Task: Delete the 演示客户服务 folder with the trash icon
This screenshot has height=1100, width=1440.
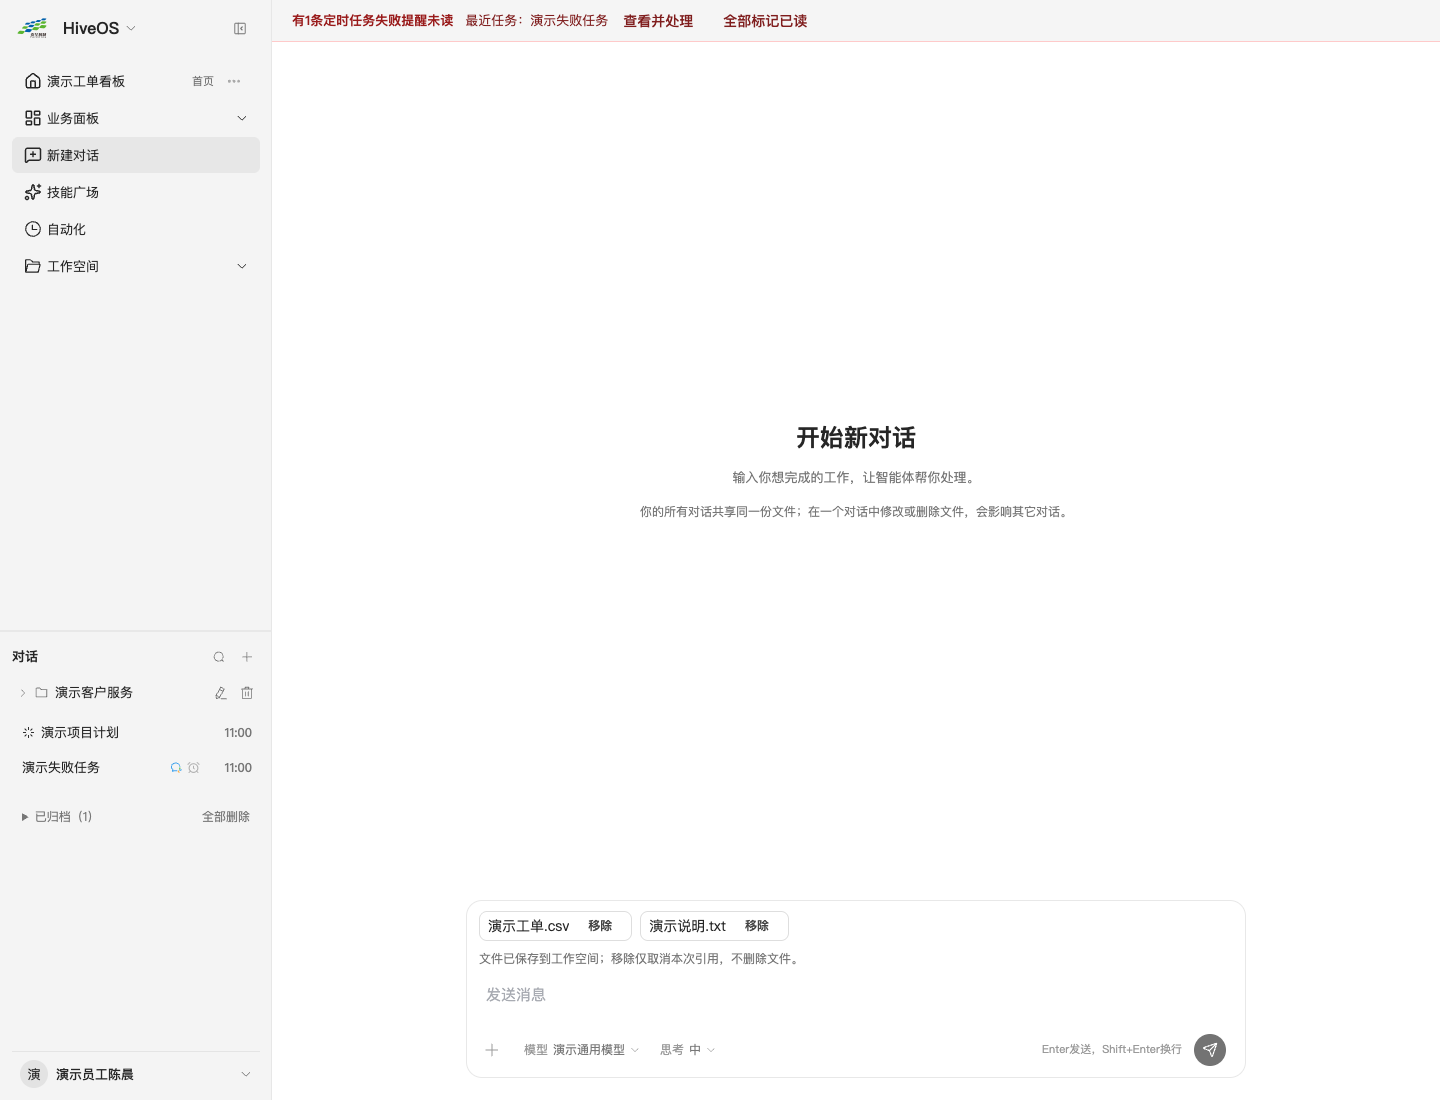Action: [247, 693]
